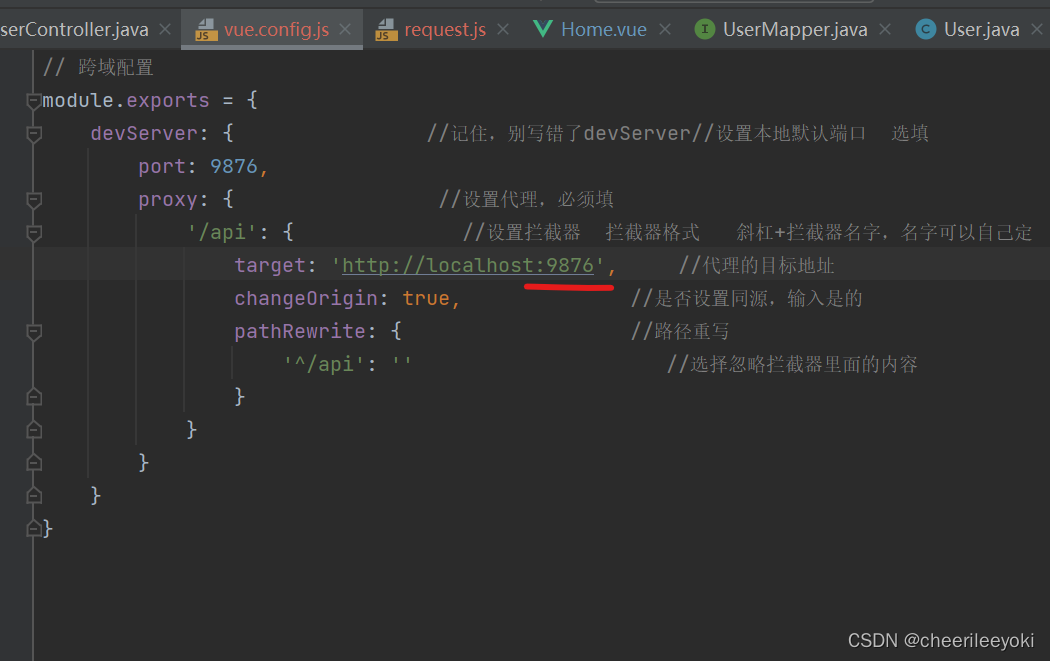Screen dimensions: 1050x661
Task: Click the devServer property name
Action: (x=144, y=133)
